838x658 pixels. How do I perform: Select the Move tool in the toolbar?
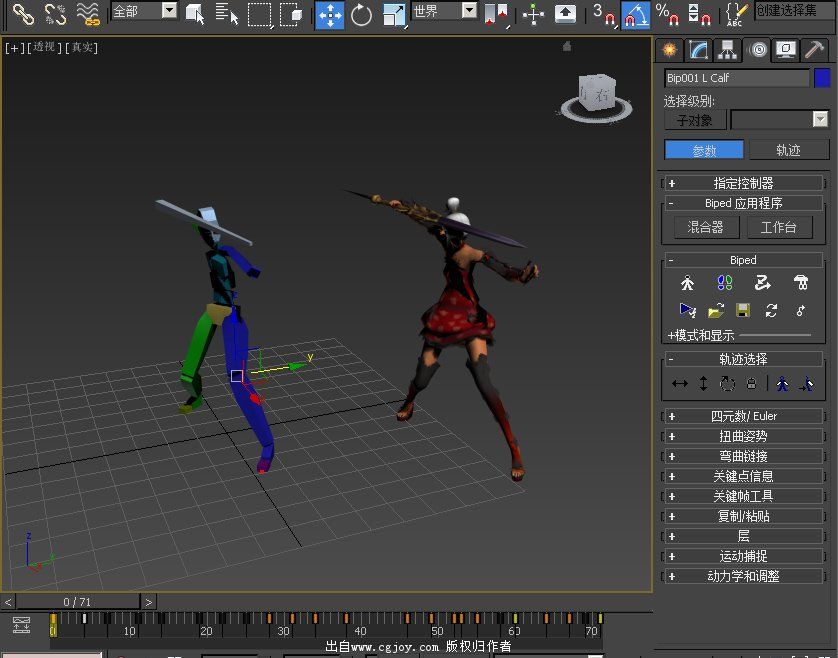(x=329, y=14)
